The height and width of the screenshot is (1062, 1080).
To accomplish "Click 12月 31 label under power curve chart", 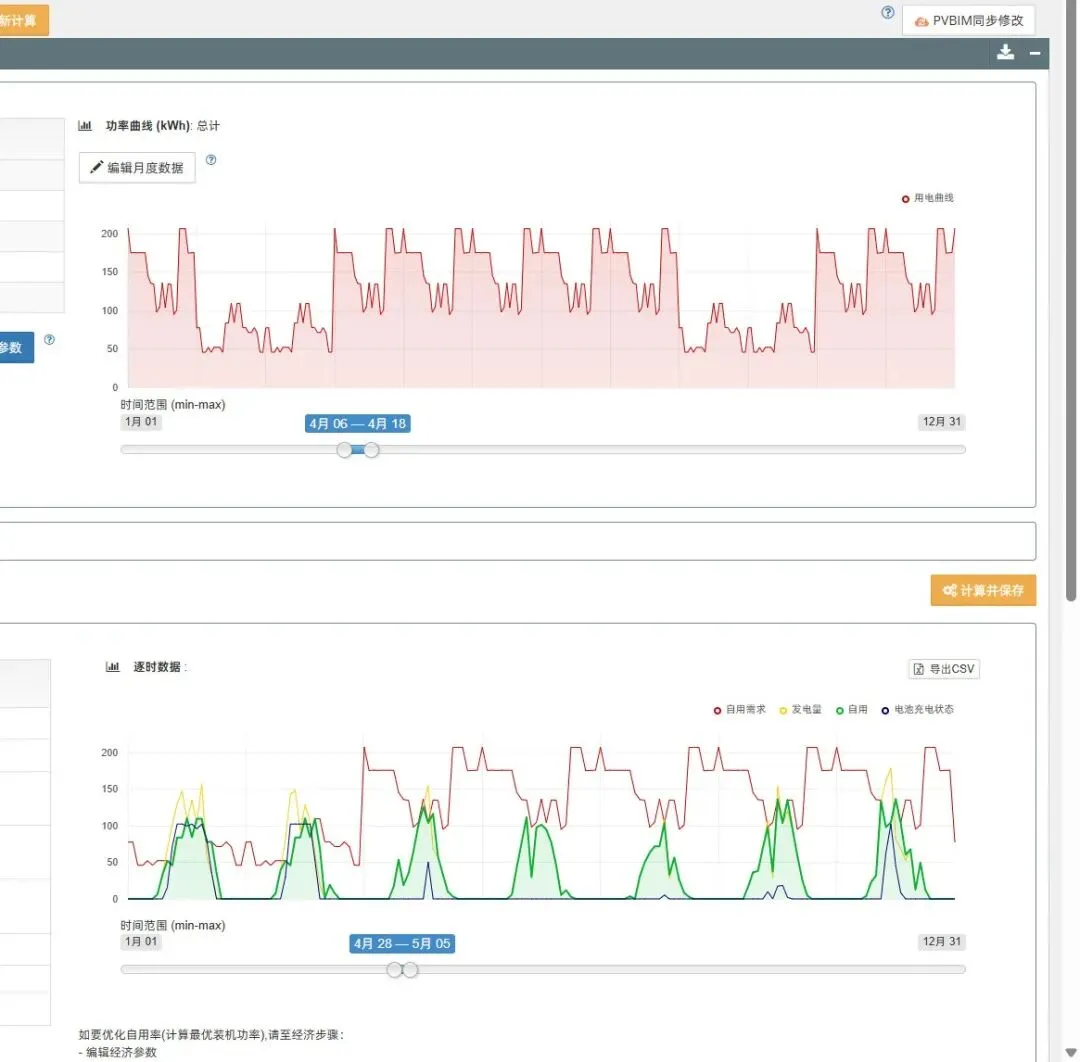I will 942,421.
